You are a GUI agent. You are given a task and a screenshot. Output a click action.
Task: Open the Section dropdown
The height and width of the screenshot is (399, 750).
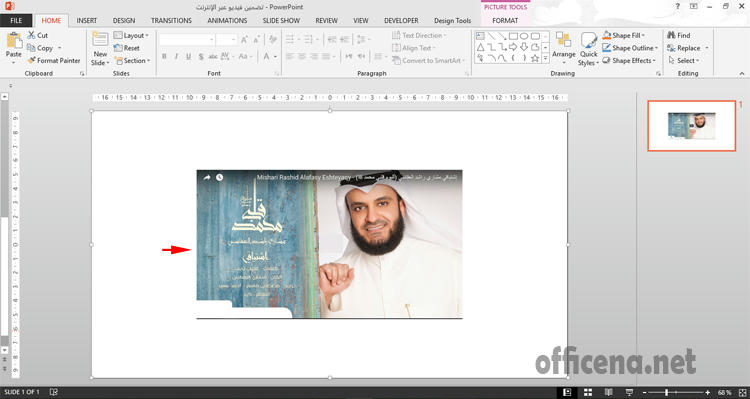132,61
